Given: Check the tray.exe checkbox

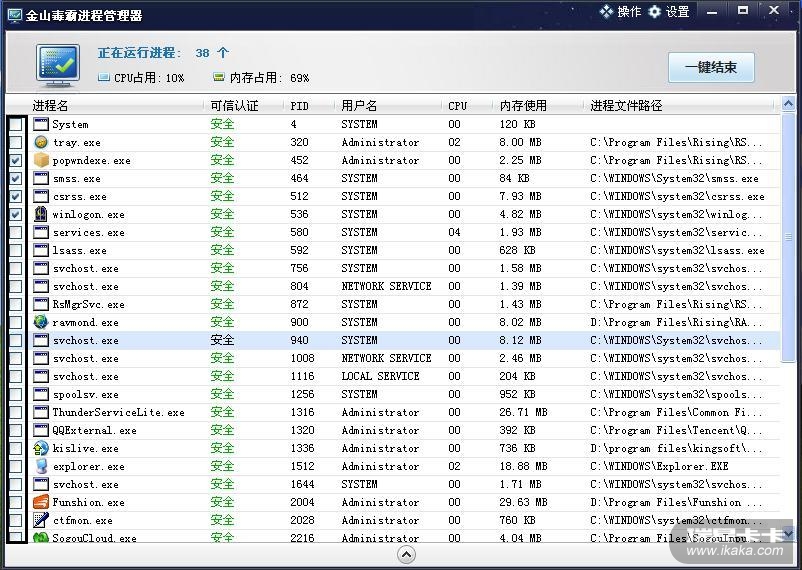Looking at the screenshot, I should click(x=16, y=142).
